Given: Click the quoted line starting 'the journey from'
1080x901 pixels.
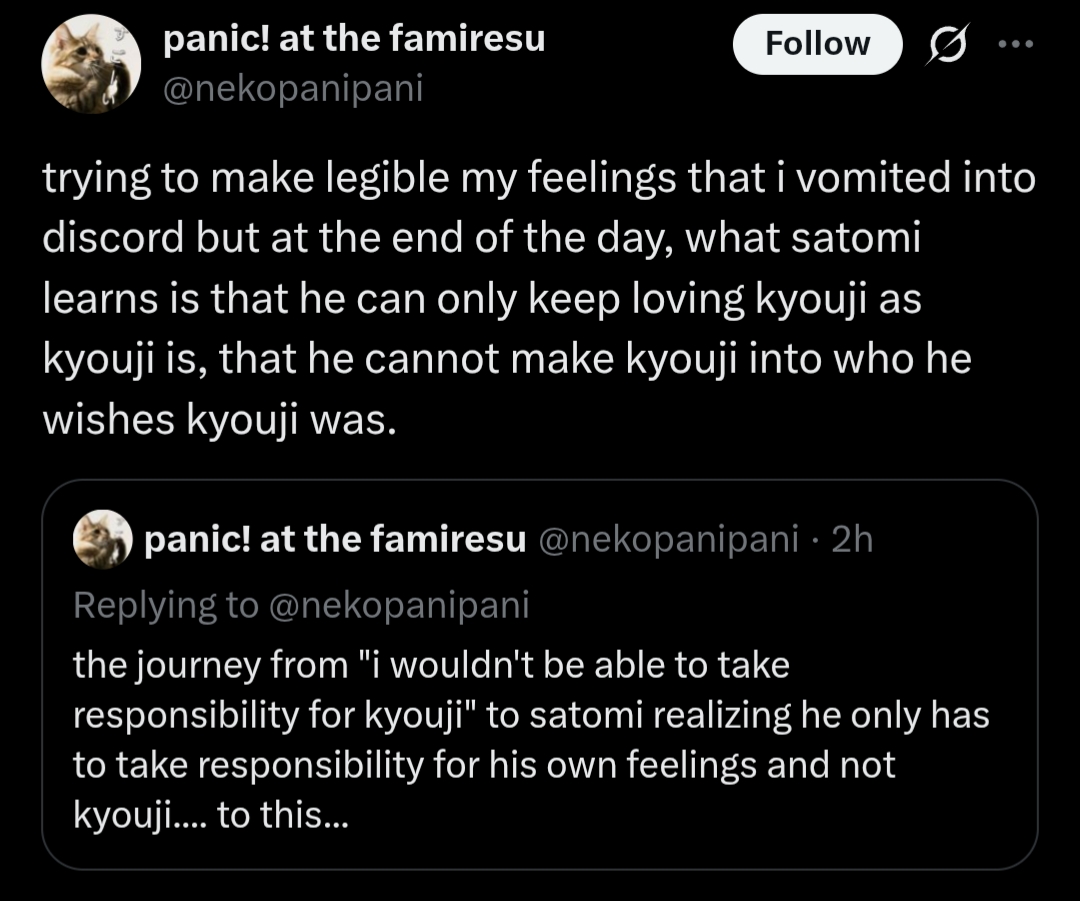Looking at the screenshot, I should (430, 665).
